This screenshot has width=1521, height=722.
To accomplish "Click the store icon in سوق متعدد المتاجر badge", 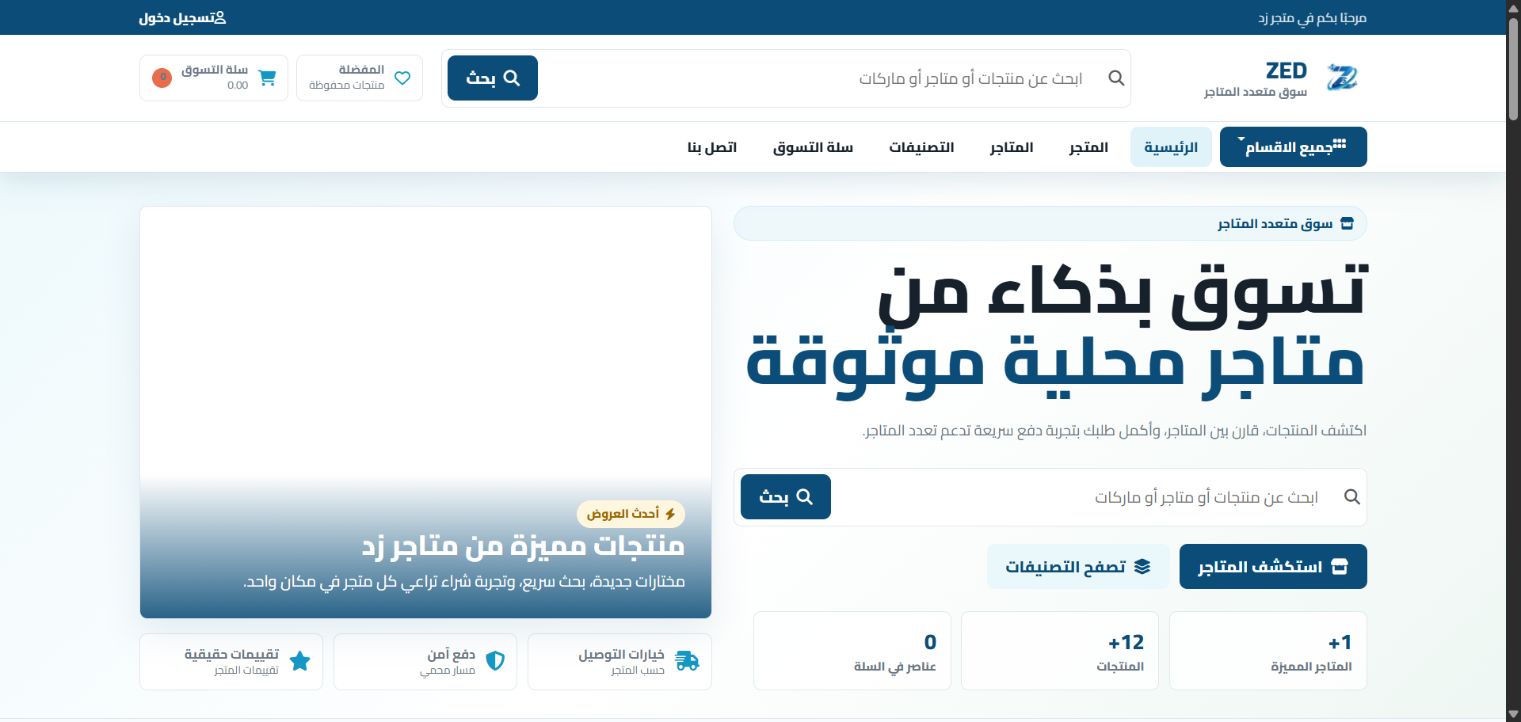I will (x=1346, y=224).
